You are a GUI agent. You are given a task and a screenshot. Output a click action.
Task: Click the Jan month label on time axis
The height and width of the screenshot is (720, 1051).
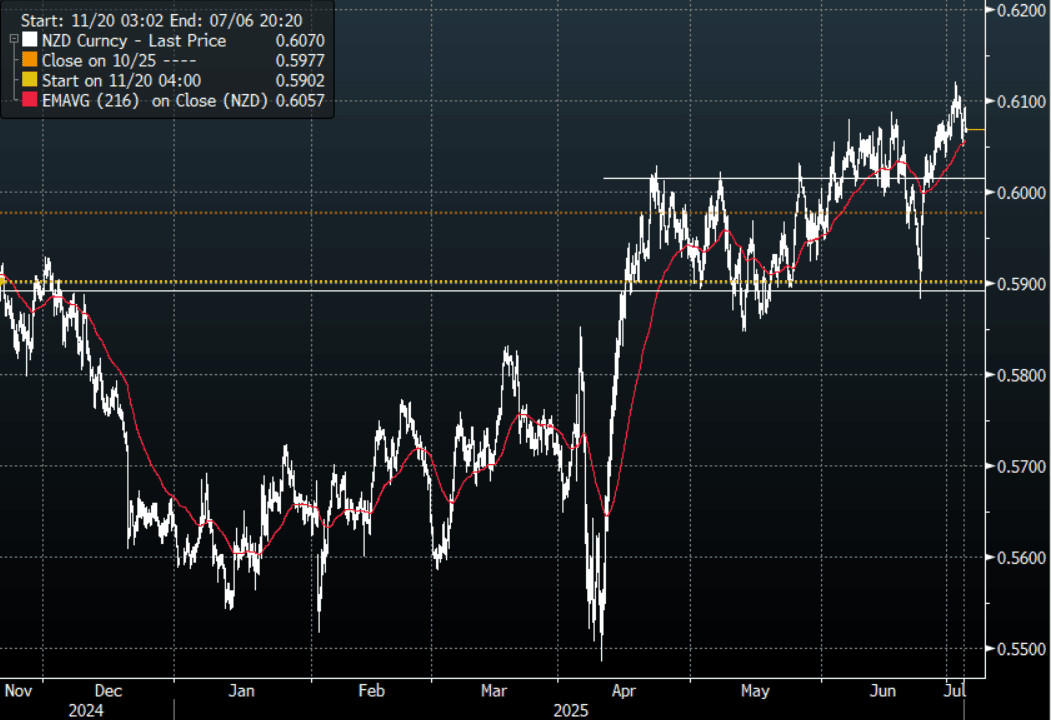click(242, 691)
